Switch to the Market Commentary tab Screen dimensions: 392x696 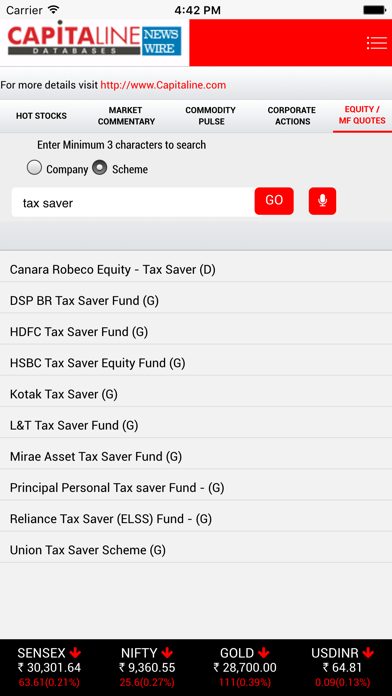click(x=126, y=116)
